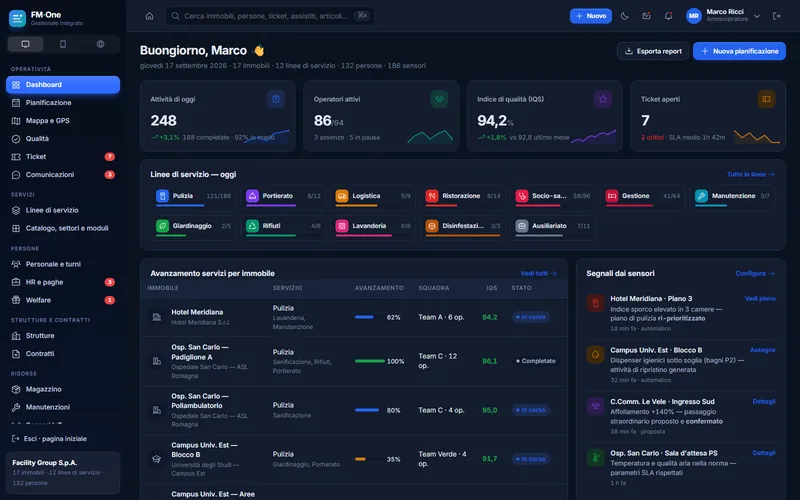Click the Personale e turni icon
800x500 pixels.
coord(16,264)
